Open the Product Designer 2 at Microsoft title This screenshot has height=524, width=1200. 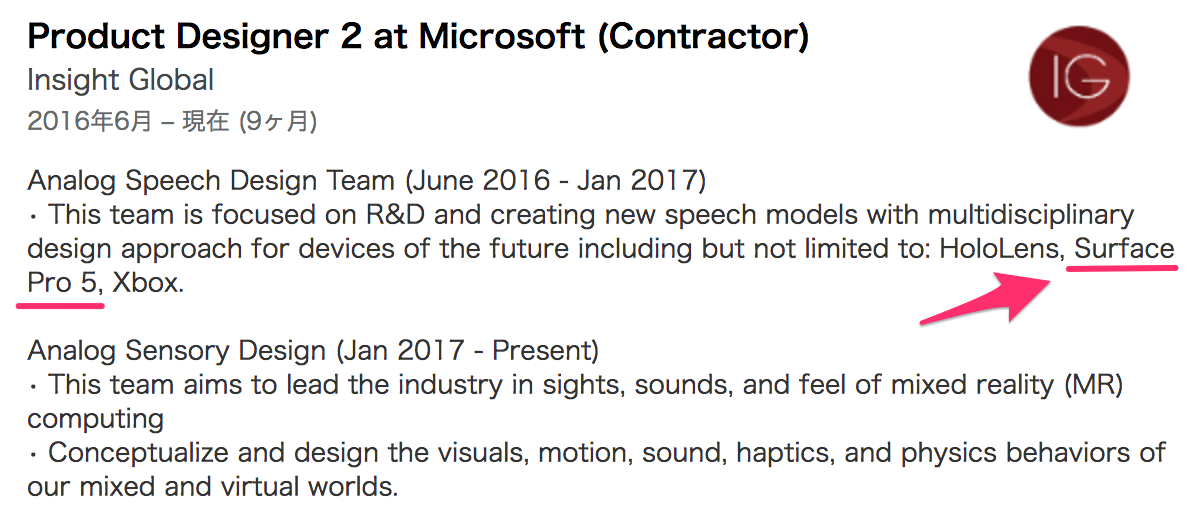click(419, 37)
